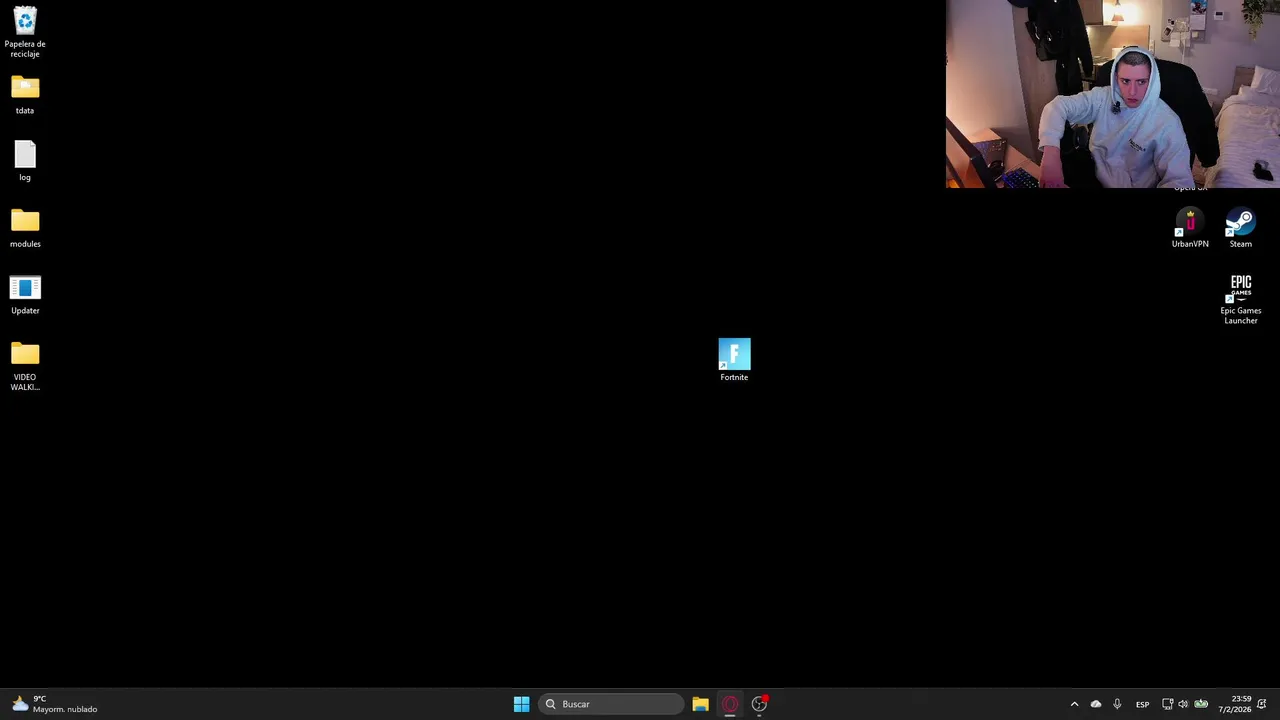Open the Windows Start menu
Screen dimensions: 1280x720
[521, 704]
